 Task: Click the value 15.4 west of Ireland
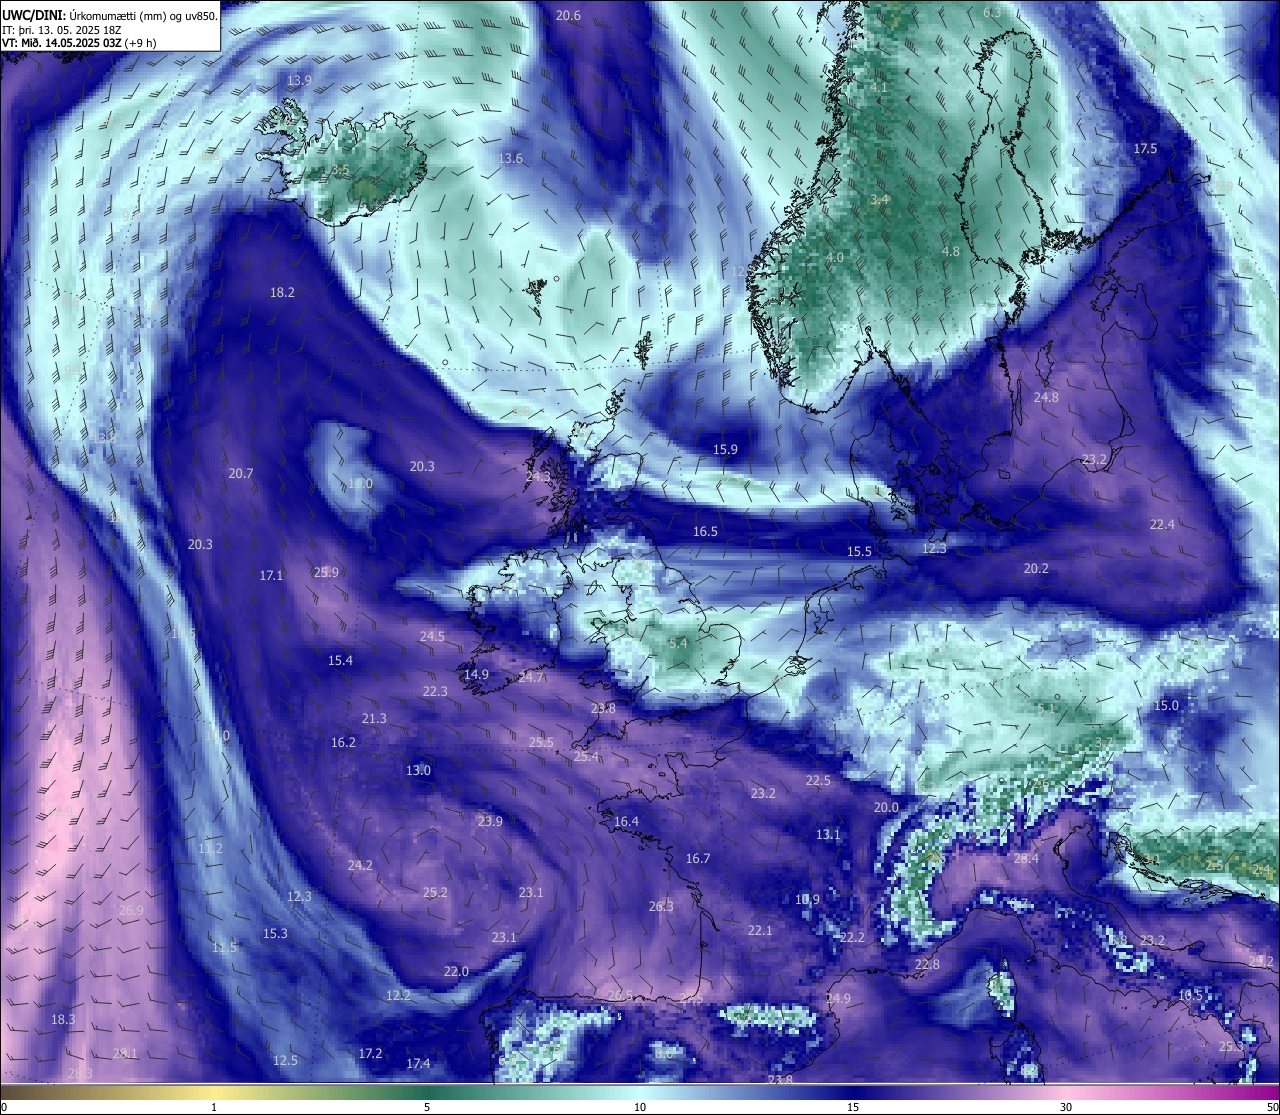340,660
